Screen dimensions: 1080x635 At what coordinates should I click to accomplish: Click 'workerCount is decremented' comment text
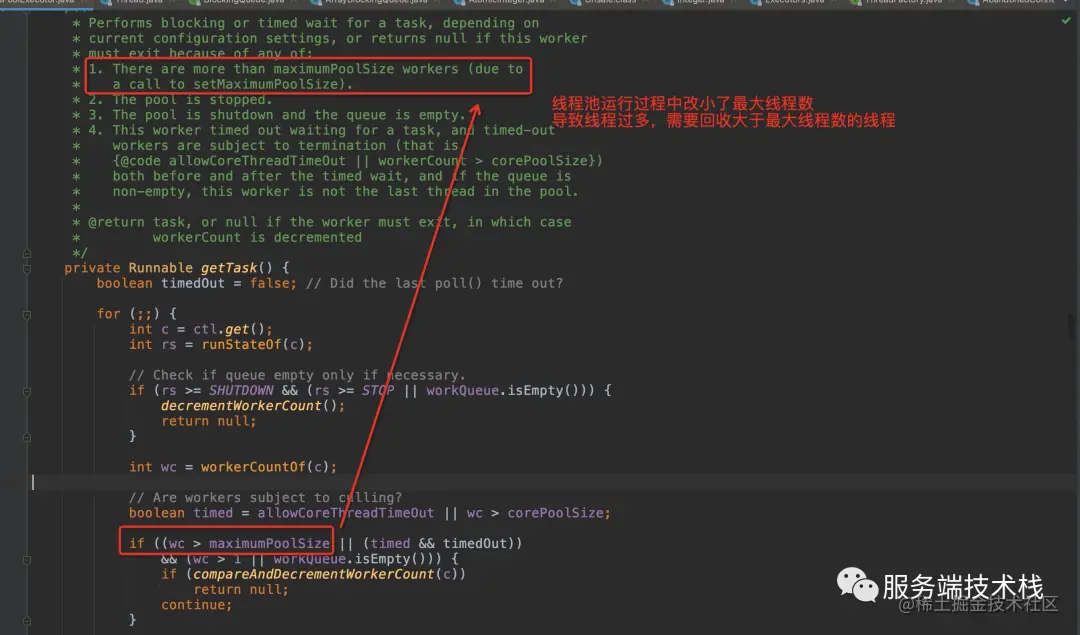tap(257, 238)
